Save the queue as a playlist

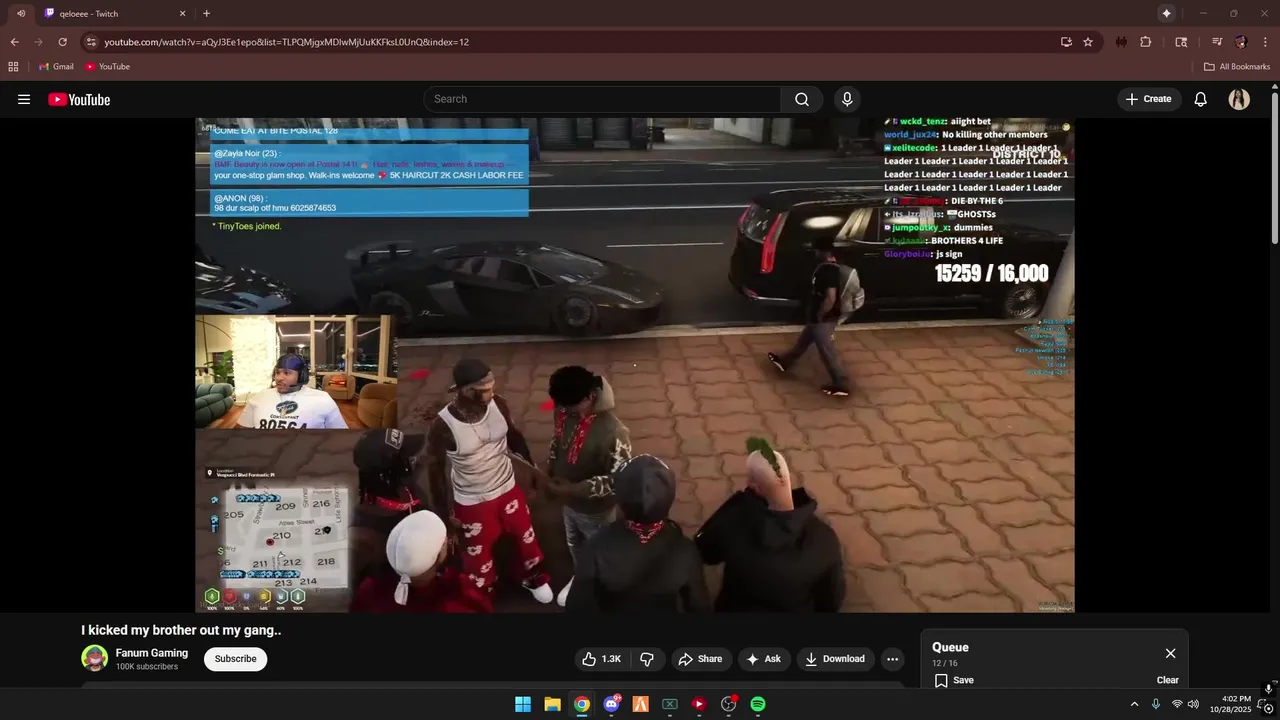coord(954,680)
